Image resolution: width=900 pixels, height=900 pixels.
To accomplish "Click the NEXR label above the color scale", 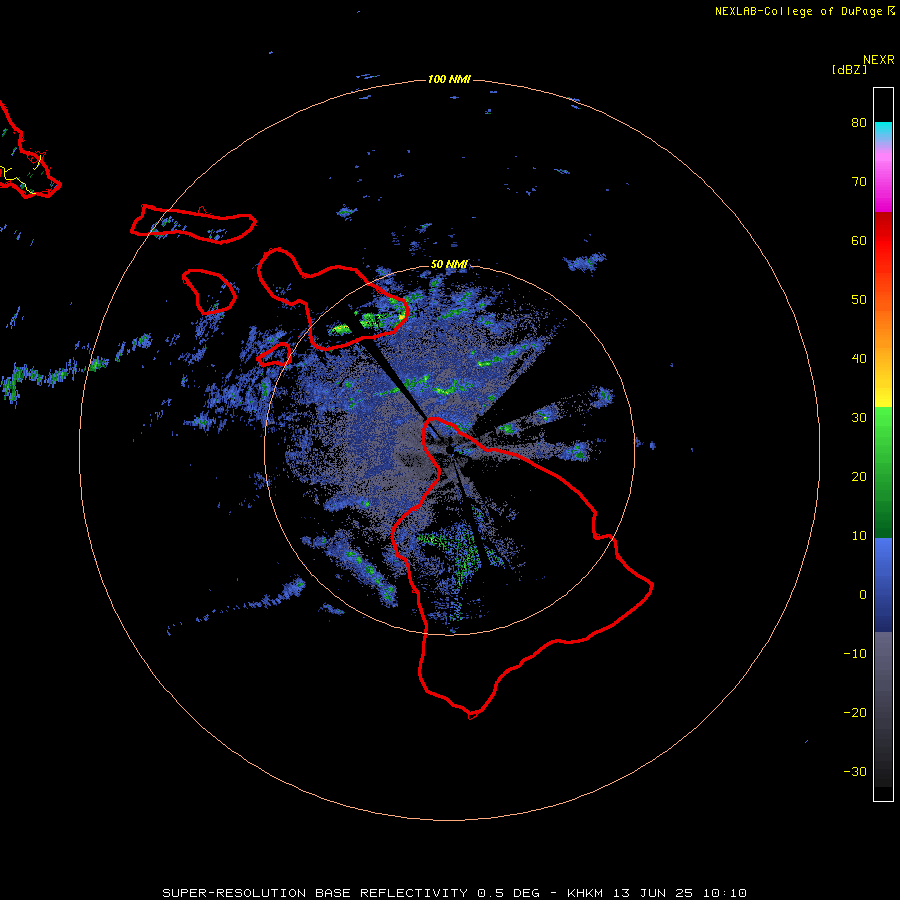I will (878, 60).
